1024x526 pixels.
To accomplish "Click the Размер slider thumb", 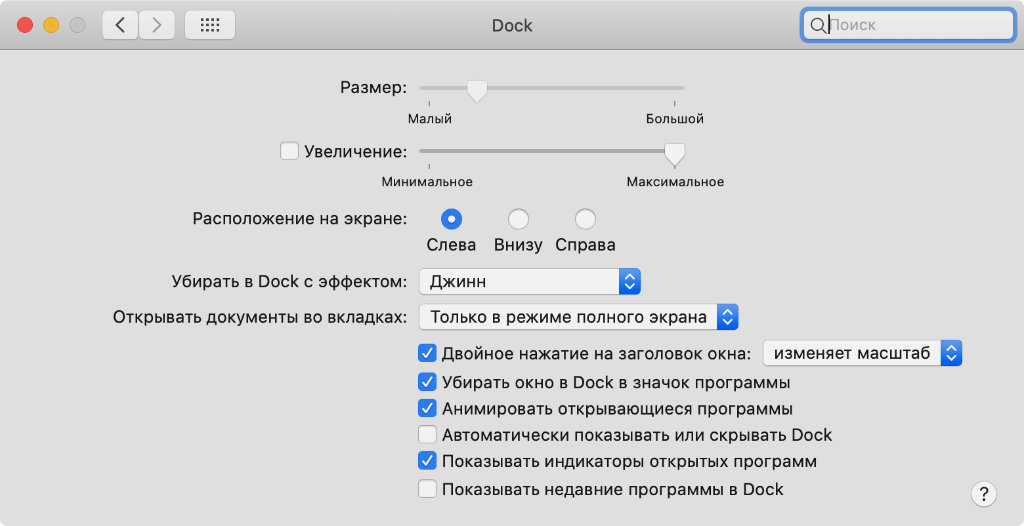I will point(477,91).
